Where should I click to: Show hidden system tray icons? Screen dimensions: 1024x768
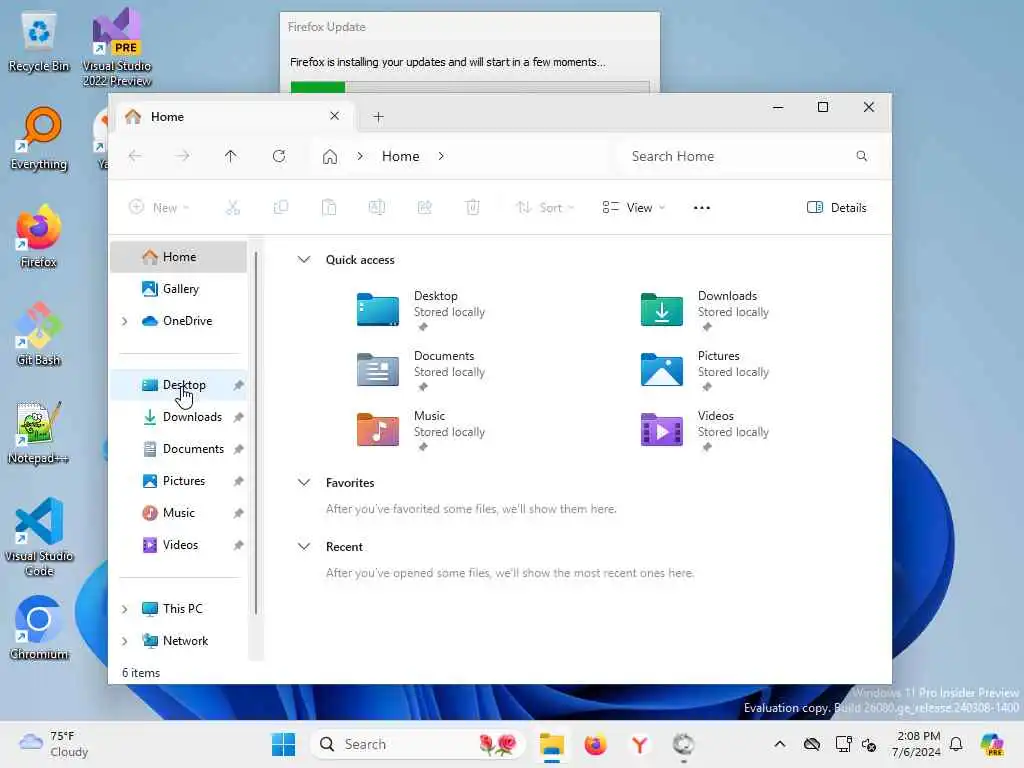pos(780,744)
